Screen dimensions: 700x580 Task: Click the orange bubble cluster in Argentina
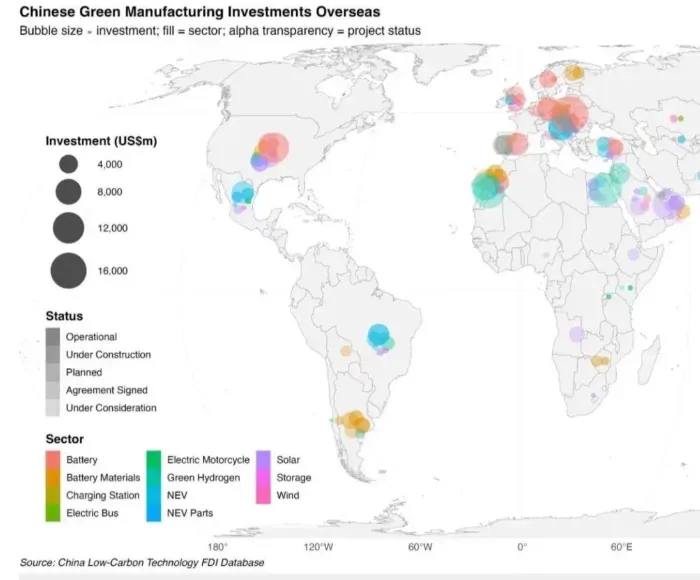[354, 422]
